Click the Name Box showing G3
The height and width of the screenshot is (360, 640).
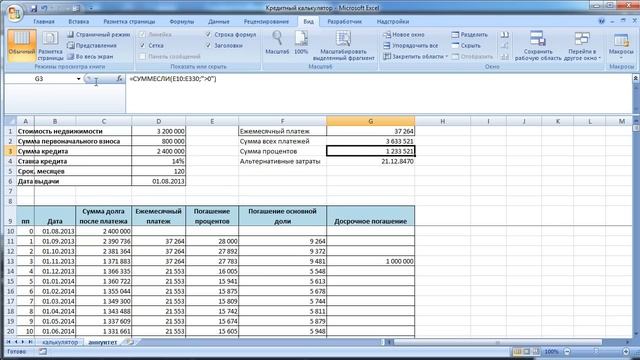tap(39, 79)
